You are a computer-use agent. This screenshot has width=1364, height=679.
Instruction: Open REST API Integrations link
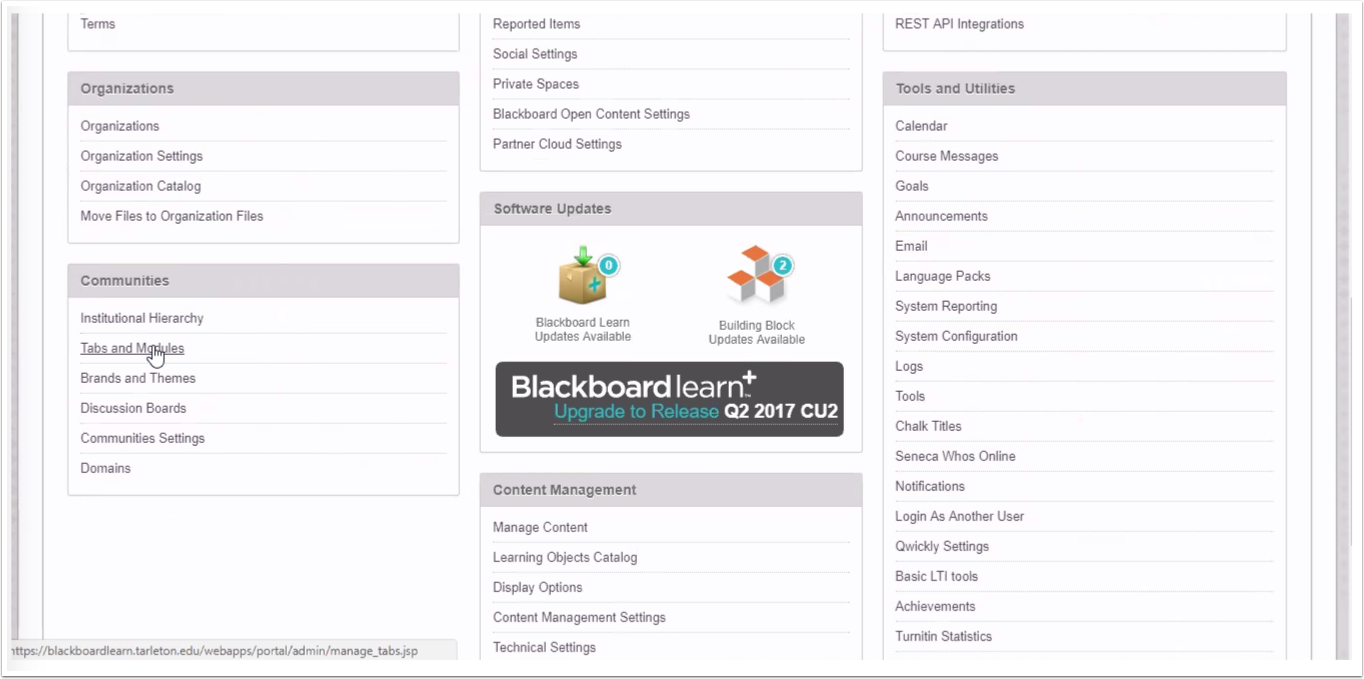959,24
